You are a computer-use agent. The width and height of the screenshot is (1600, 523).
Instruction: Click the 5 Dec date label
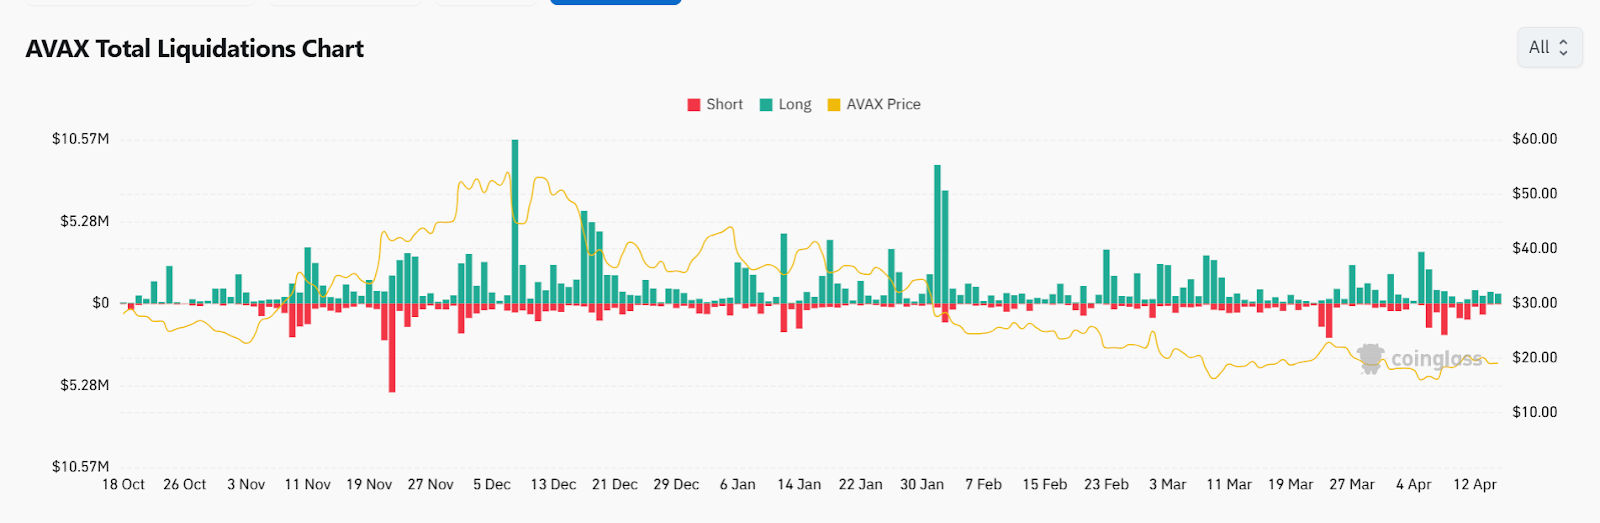[x=492, y=484]
